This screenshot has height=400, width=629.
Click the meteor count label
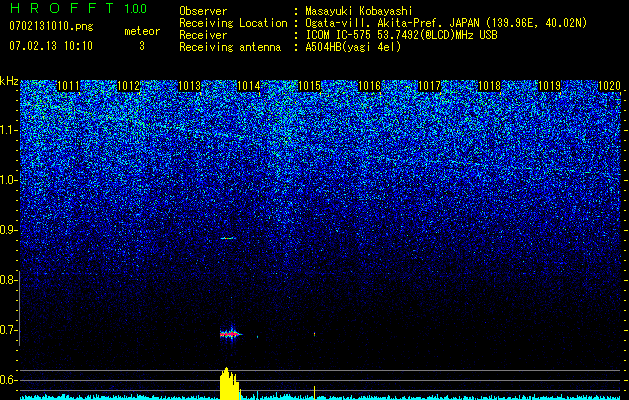point(142,31)
